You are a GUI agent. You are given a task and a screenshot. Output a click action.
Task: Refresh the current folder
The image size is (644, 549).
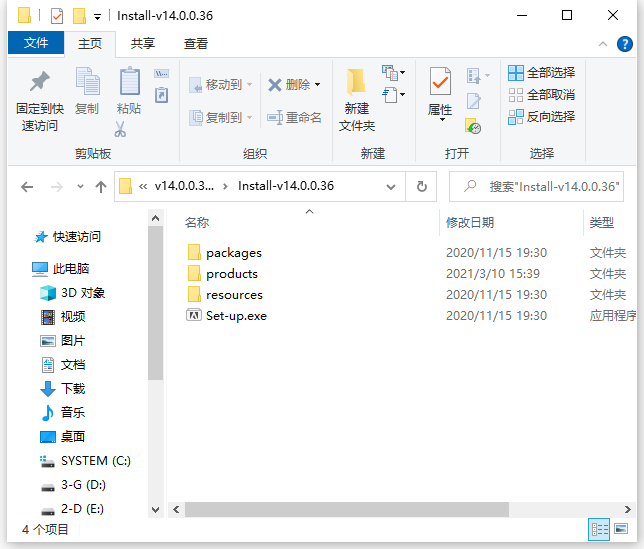[x=422, y=187]
